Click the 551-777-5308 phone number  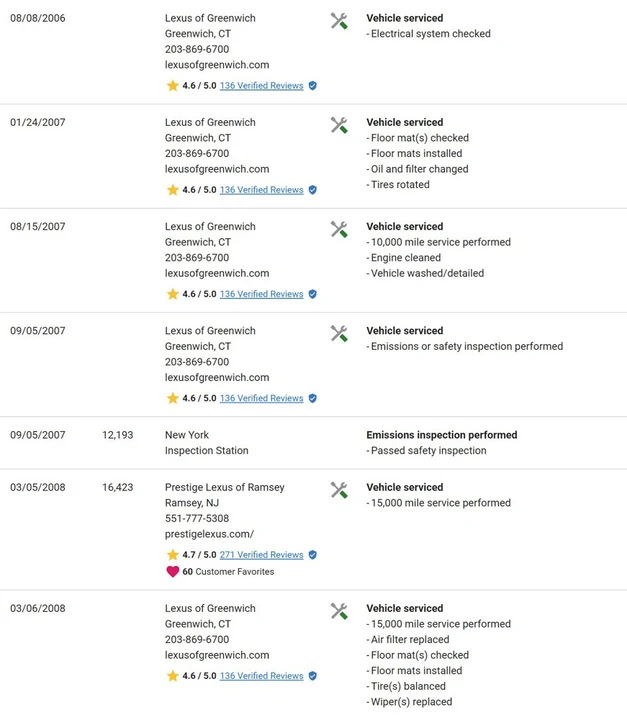[197, 518]
